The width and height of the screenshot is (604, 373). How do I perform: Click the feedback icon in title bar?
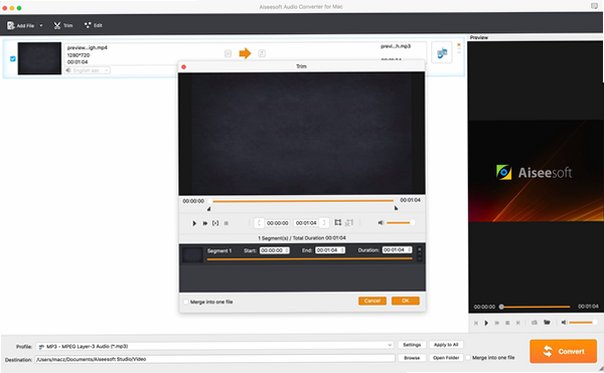click(594, 5)
